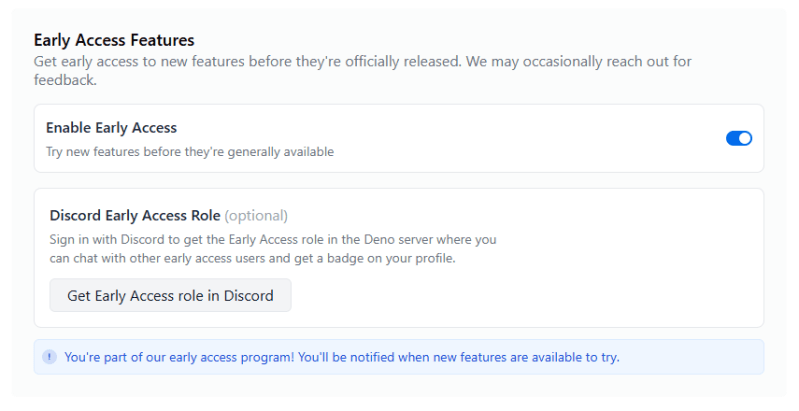Click the (optional) text beside Discord role
Image resolution: width=799 pixels, height=411 pixels.
coord(256,215)
